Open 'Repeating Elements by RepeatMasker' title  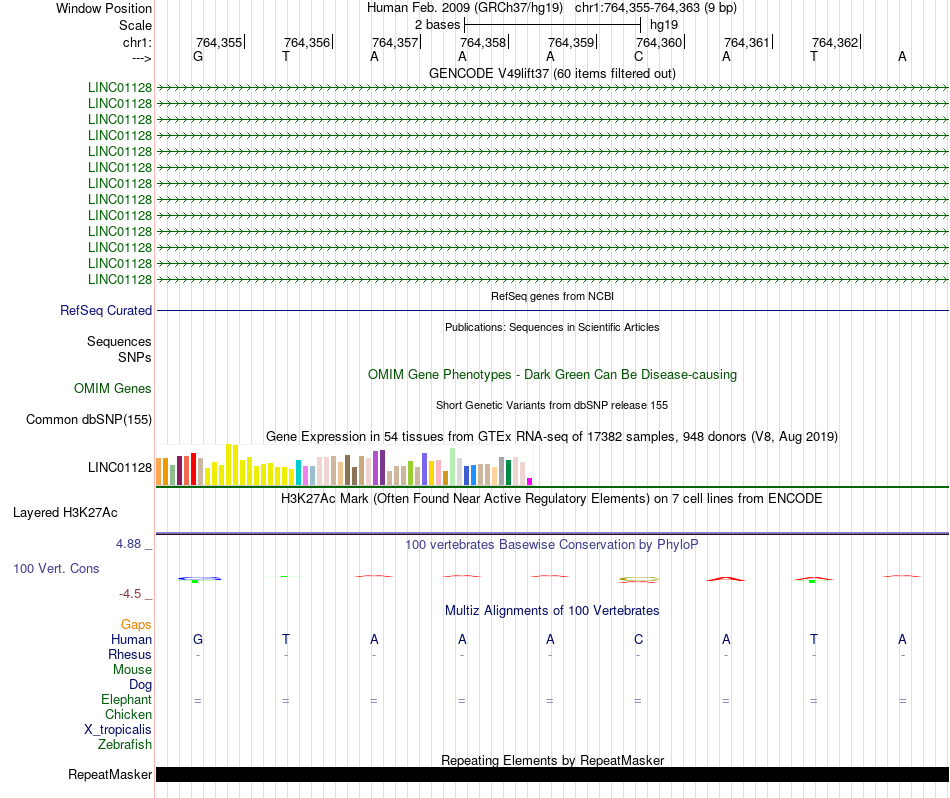[552, 760]
